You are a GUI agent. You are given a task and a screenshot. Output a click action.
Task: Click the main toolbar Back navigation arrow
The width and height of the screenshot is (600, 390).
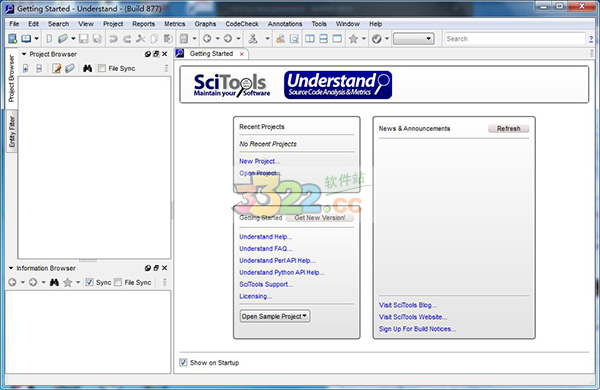[207, 39]
